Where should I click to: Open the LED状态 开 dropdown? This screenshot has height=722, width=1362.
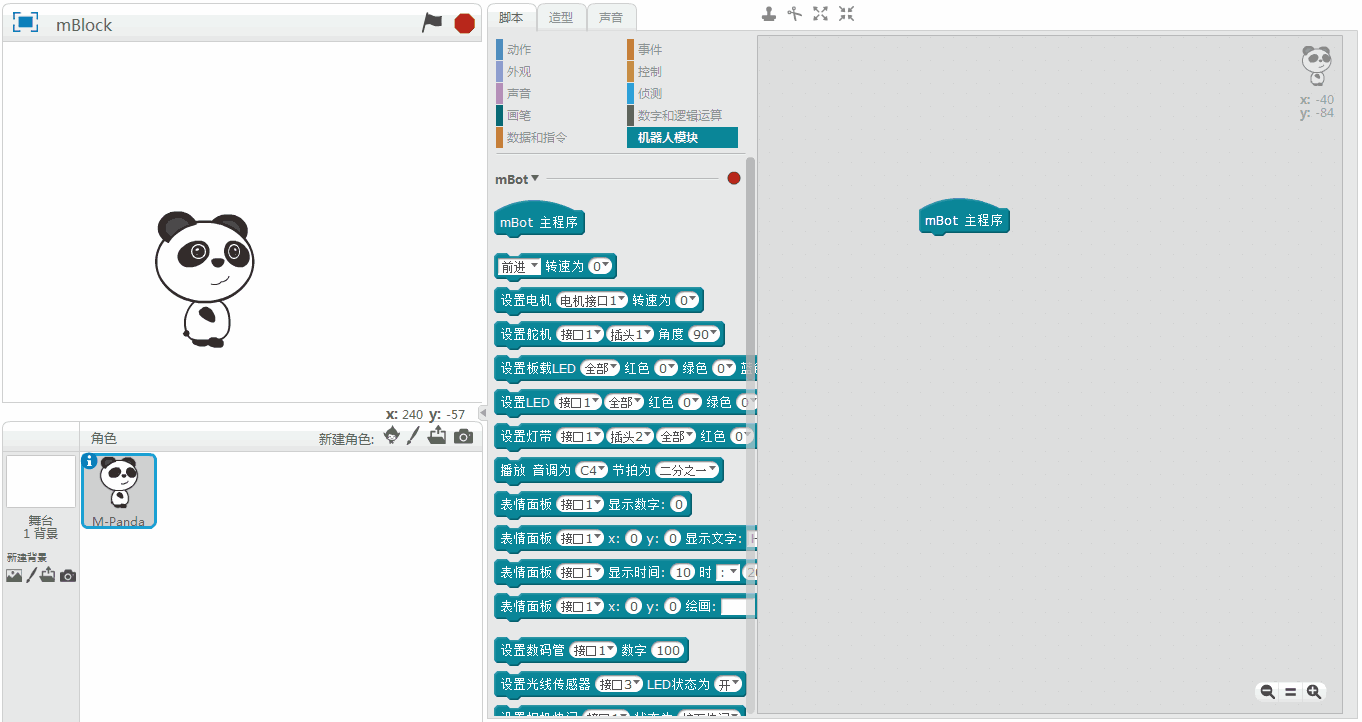pyautogui.click(x=727, y=684)
